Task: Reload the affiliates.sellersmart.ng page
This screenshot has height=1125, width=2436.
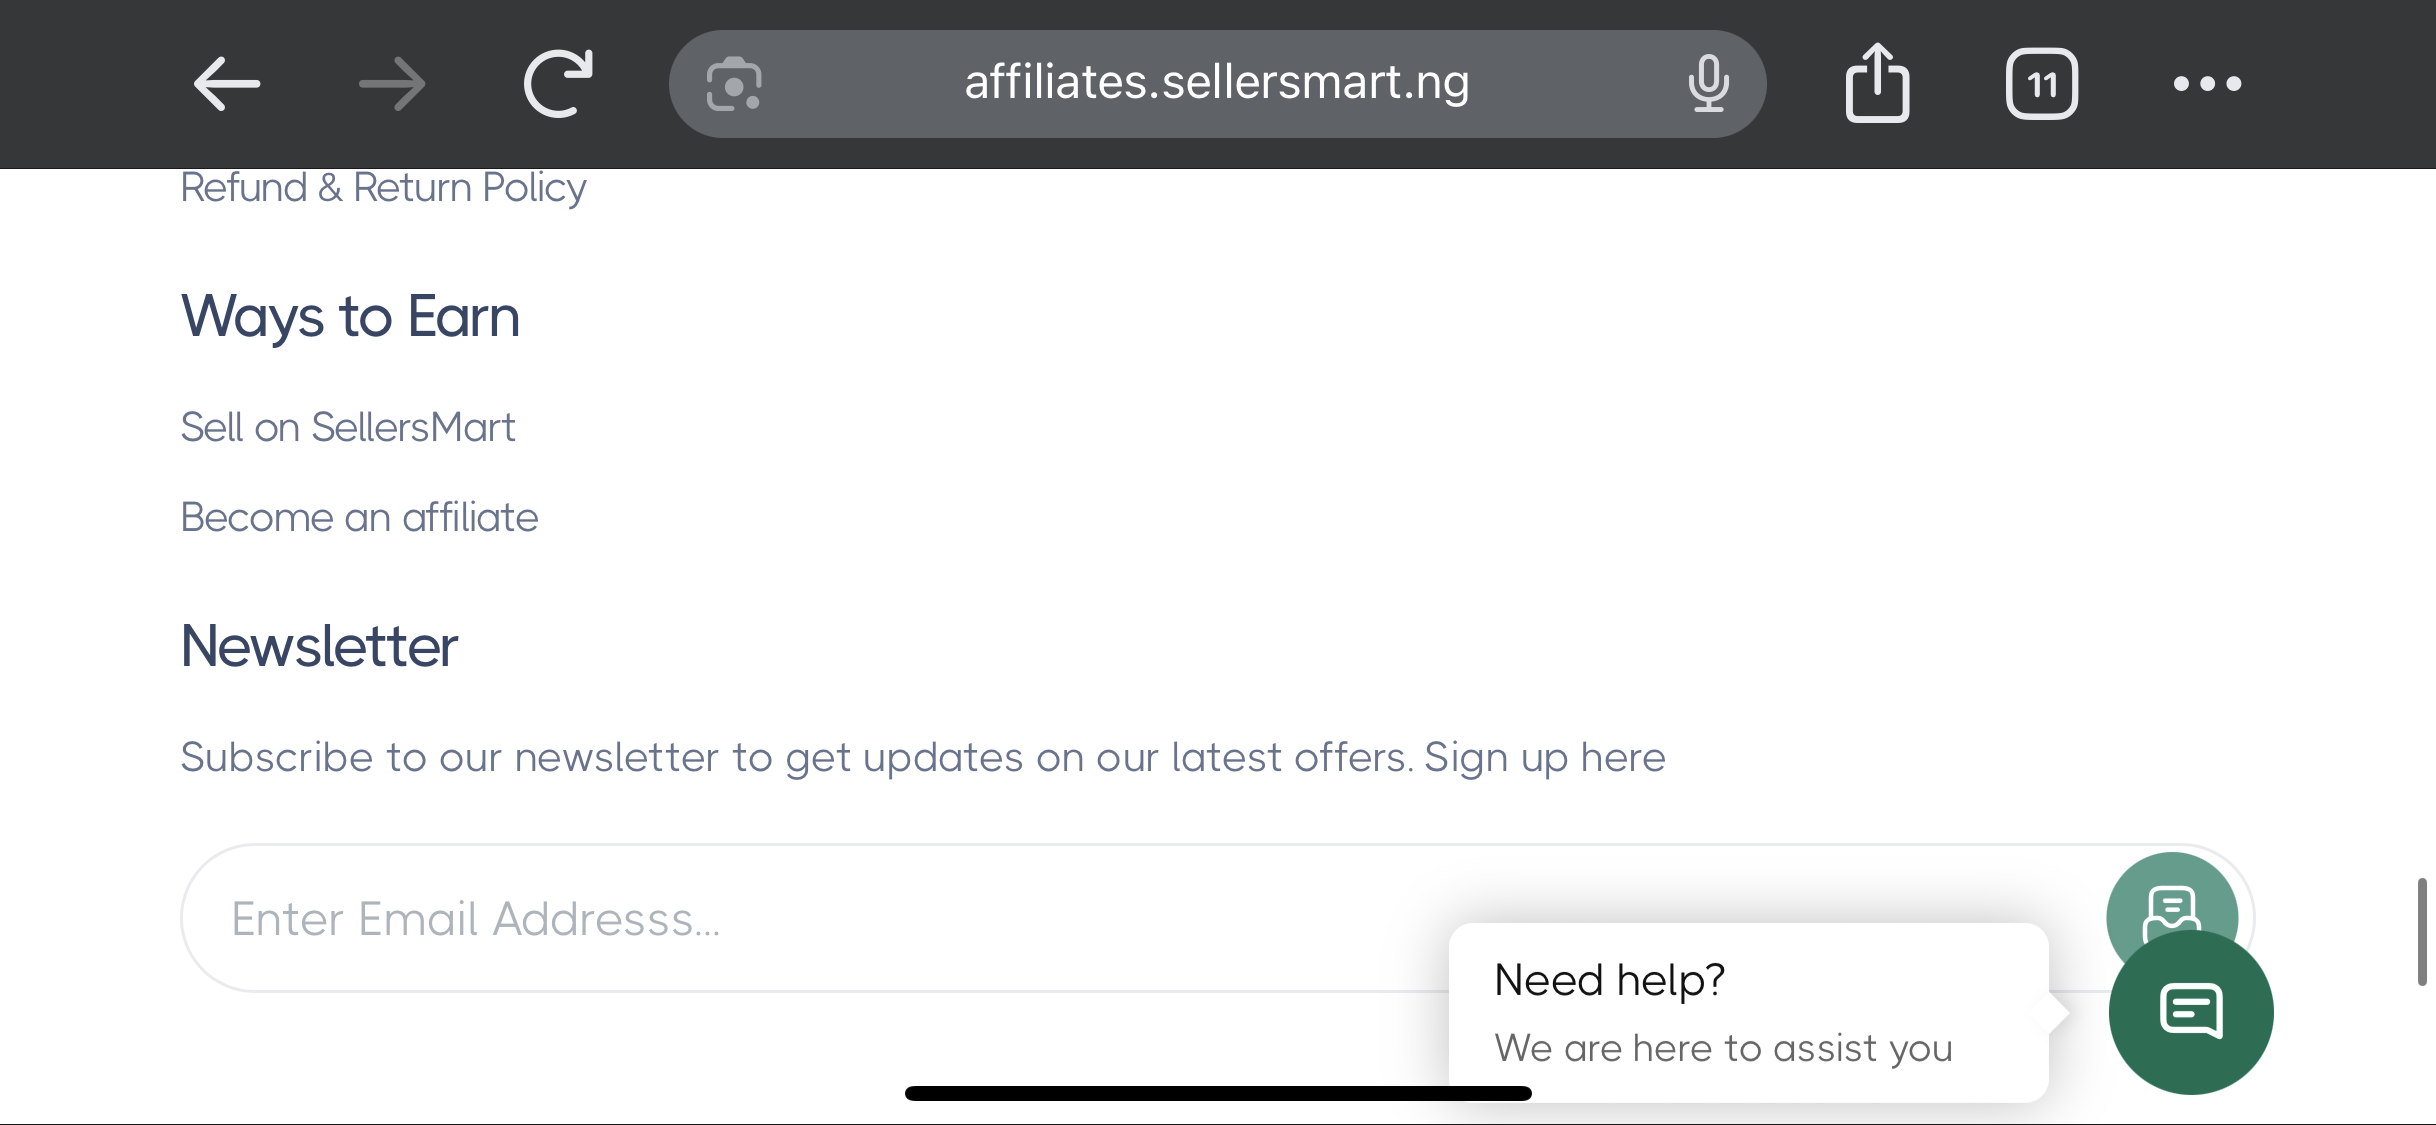Action: [x=558, y=83]
